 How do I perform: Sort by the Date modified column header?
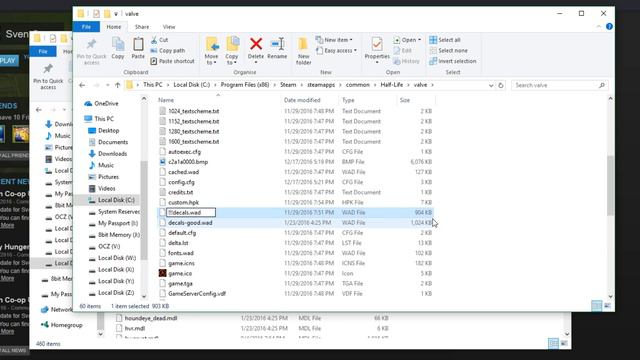[x=302, y=100]
